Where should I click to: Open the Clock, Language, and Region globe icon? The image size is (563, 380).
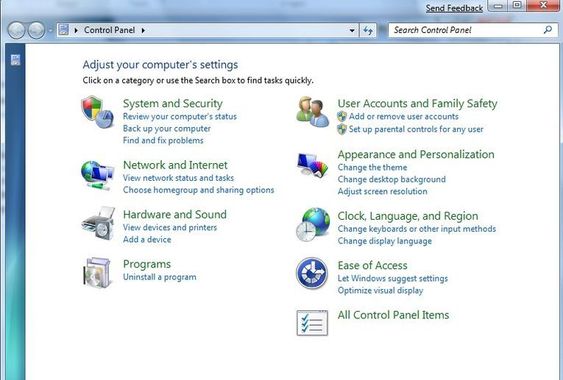coord(313,224)
